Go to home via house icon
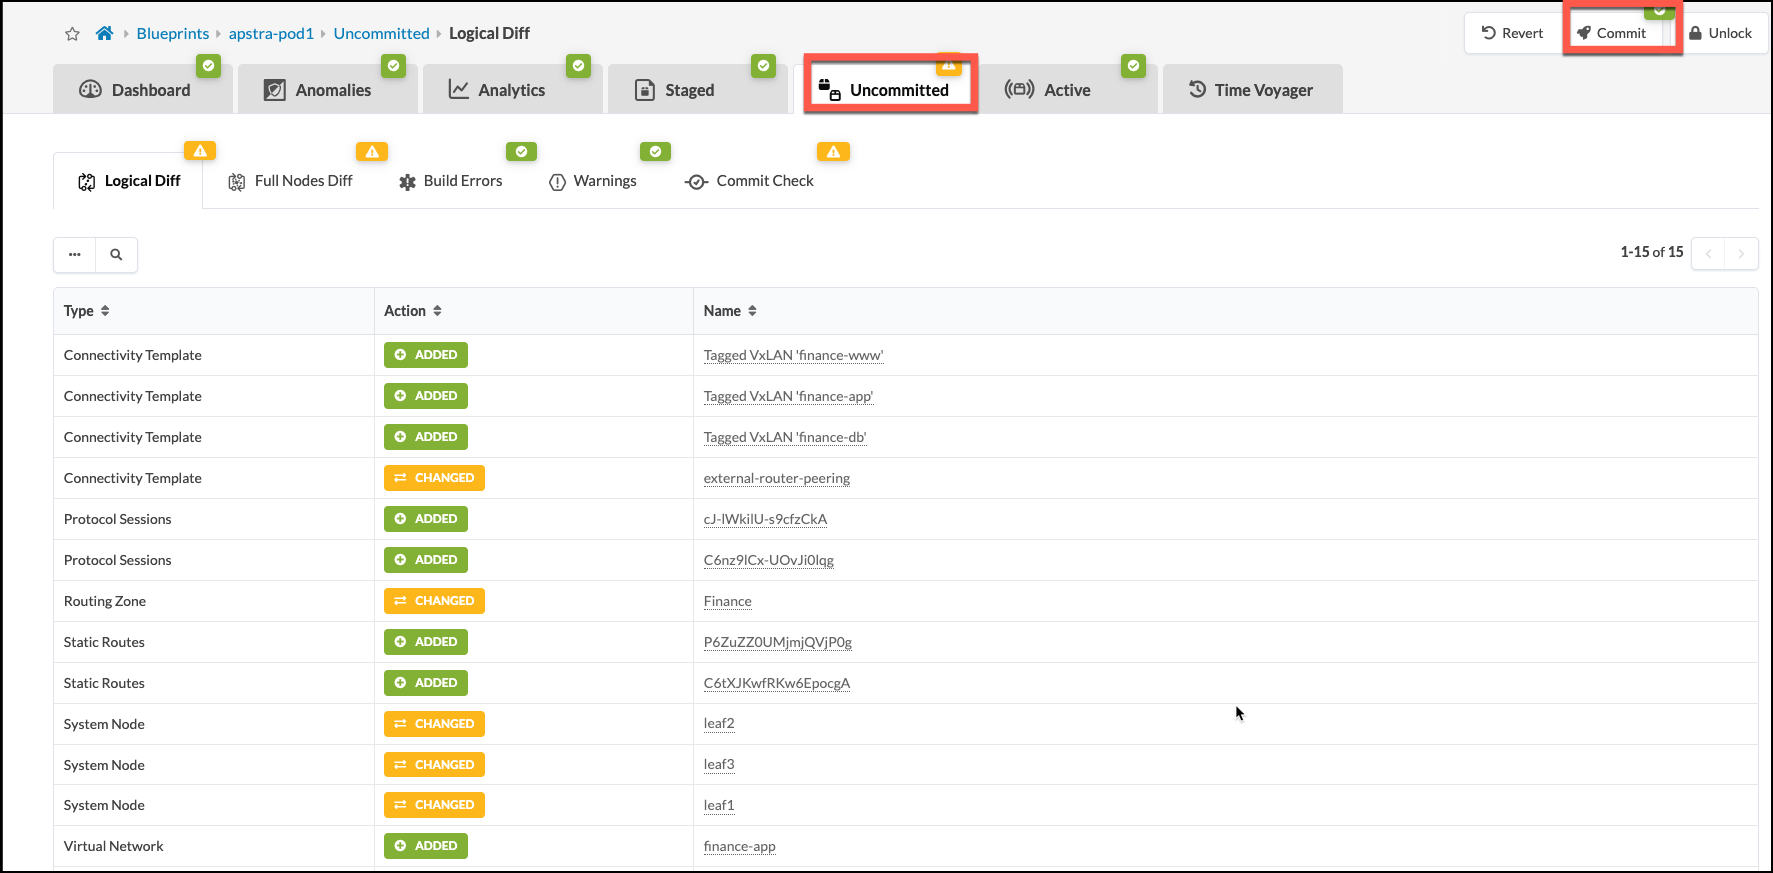The height and width of the screenshot is (873, 1773). click(x=104, y=33)
